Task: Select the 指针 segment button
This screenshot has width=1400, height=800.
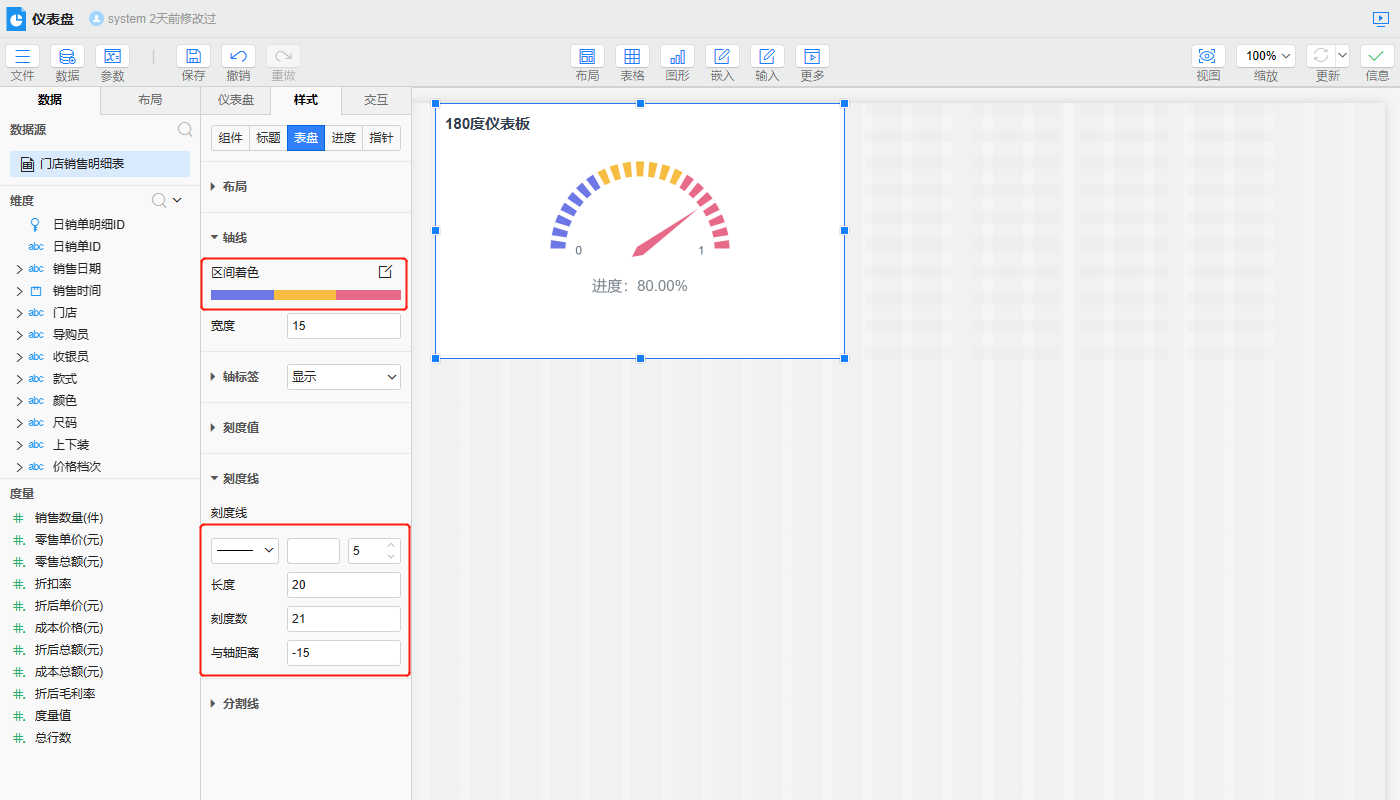Action: click(381, 138)
